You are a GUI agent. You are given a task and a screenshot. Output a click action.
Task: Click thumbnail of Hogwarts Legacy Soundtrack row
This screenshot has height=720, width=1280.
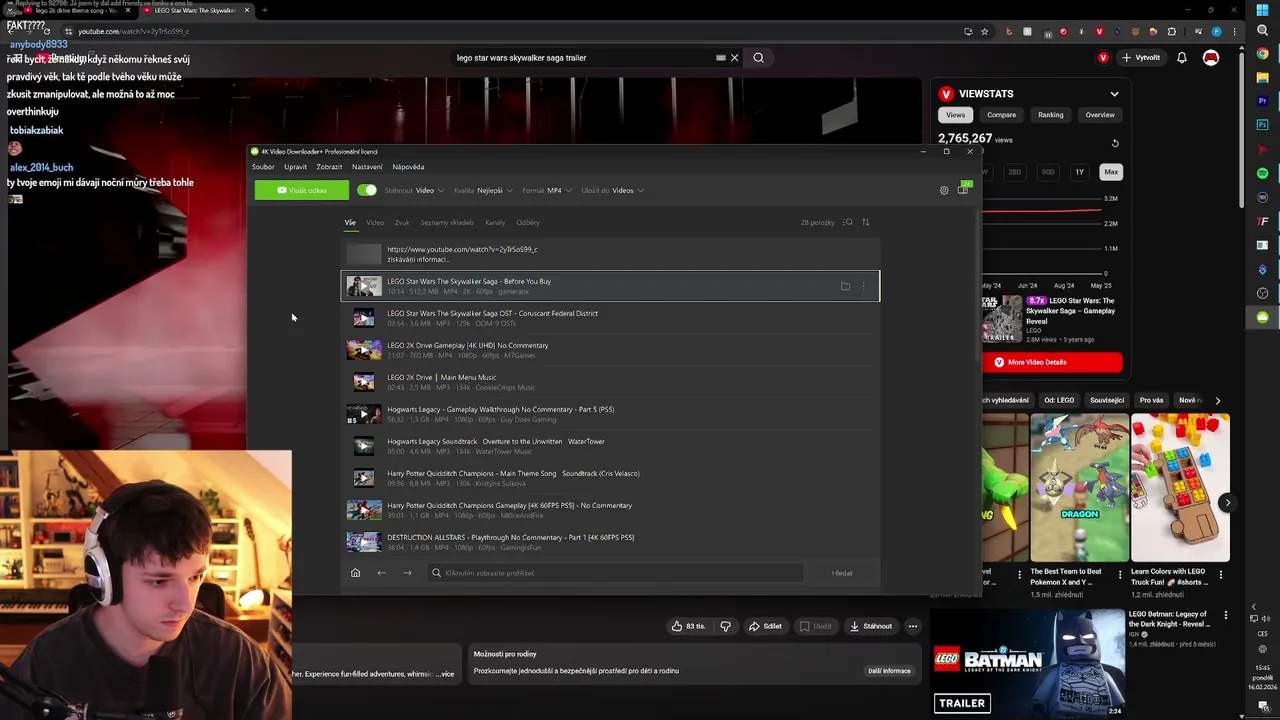click(x=364, y=446)
